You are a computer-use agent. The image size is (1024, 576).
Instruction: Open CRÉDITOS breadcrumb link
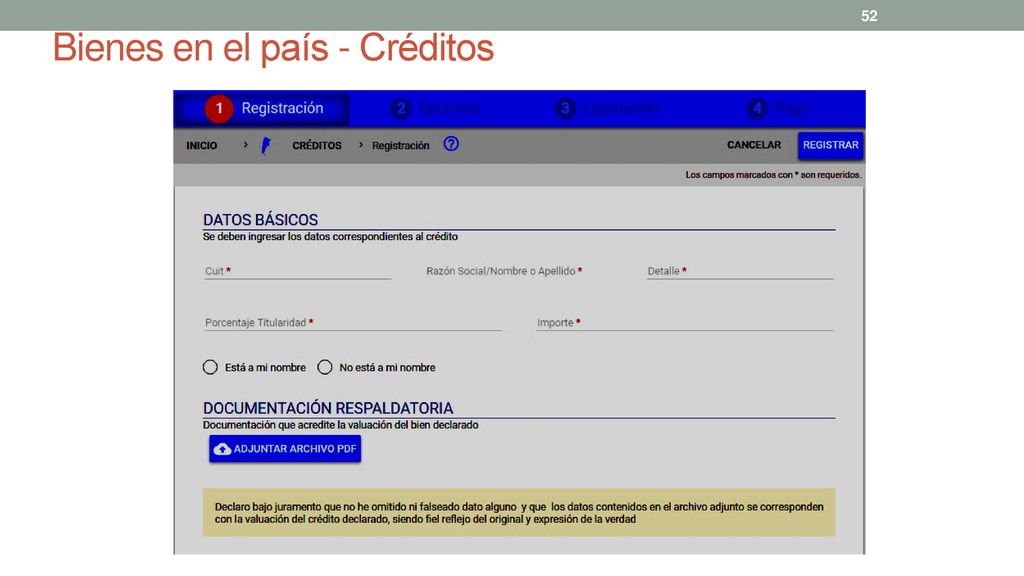pos(317,146)
